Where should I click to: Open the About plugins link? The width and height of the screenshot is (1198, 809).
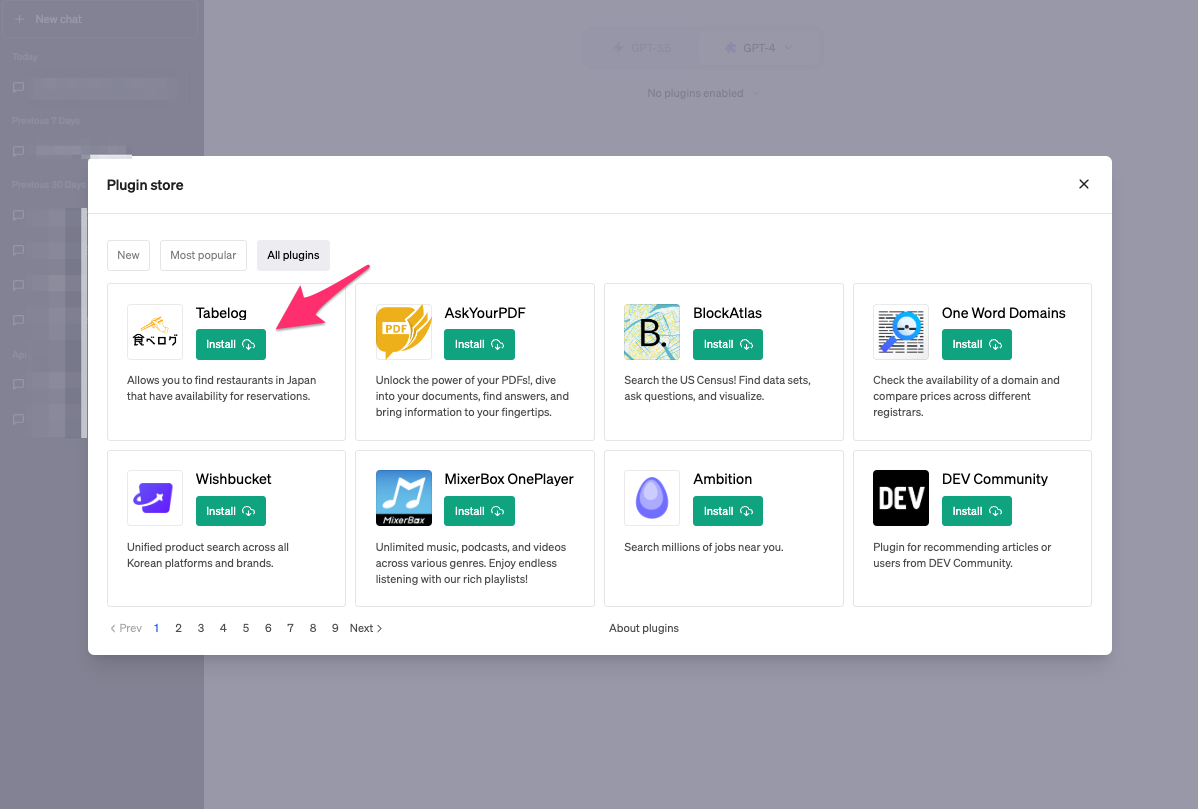(644, 628)
